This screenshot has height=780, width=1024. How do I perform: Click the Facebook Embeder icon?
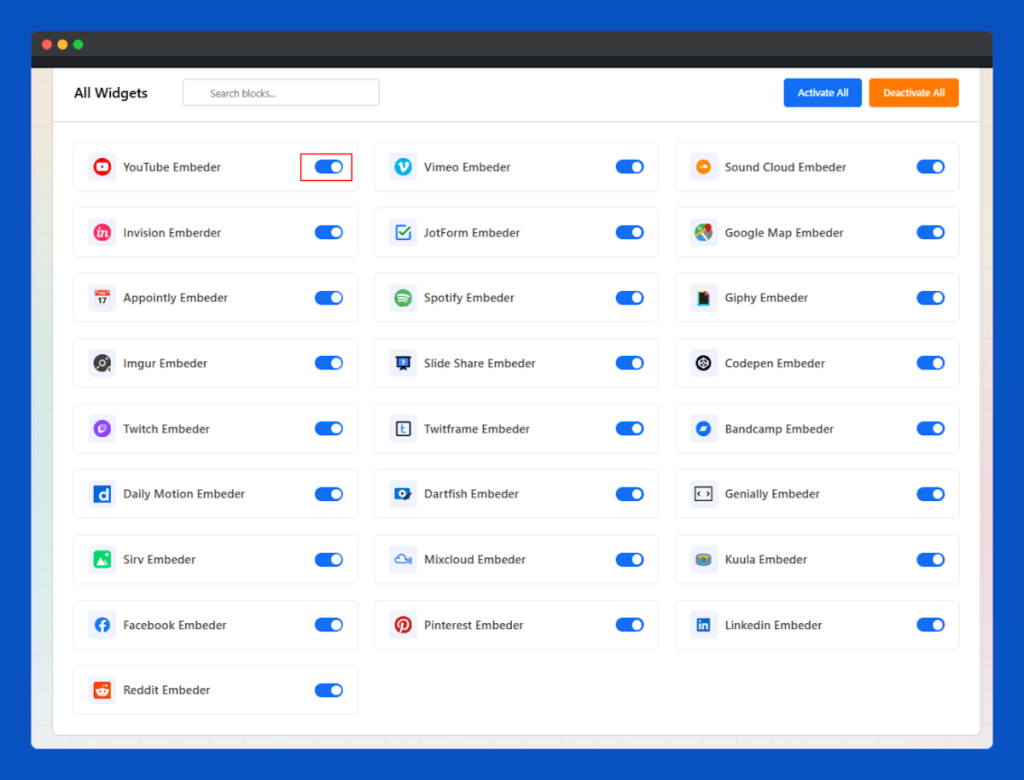point(102,624)
